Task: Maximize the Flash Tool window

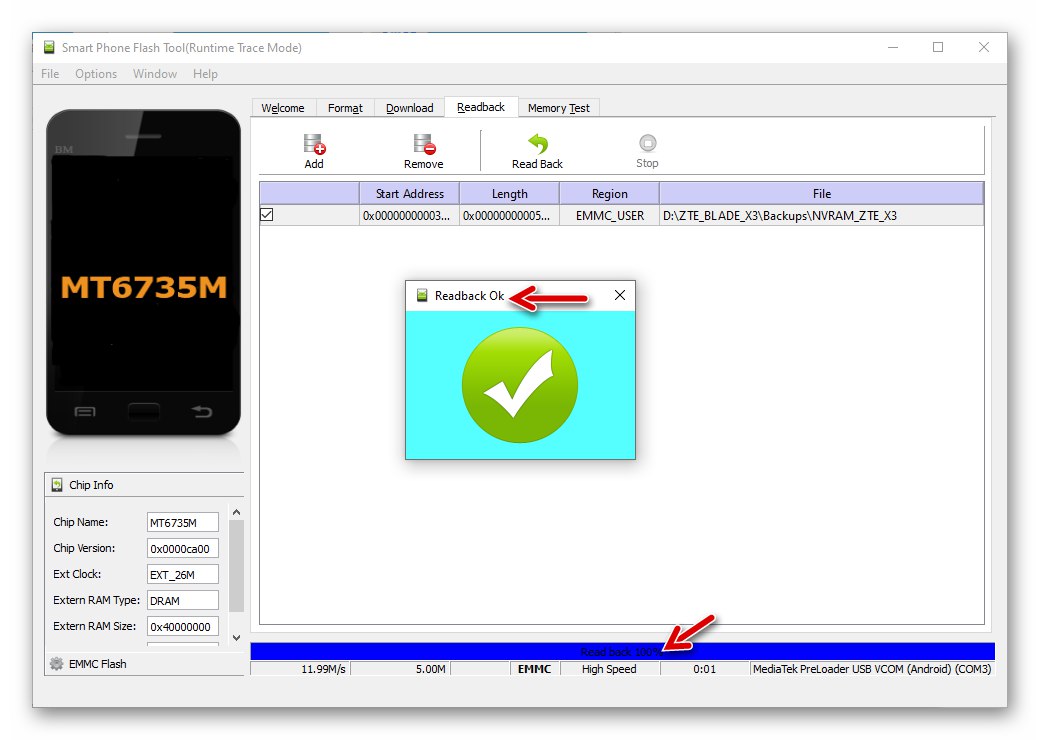Action: tap(938, 47)
